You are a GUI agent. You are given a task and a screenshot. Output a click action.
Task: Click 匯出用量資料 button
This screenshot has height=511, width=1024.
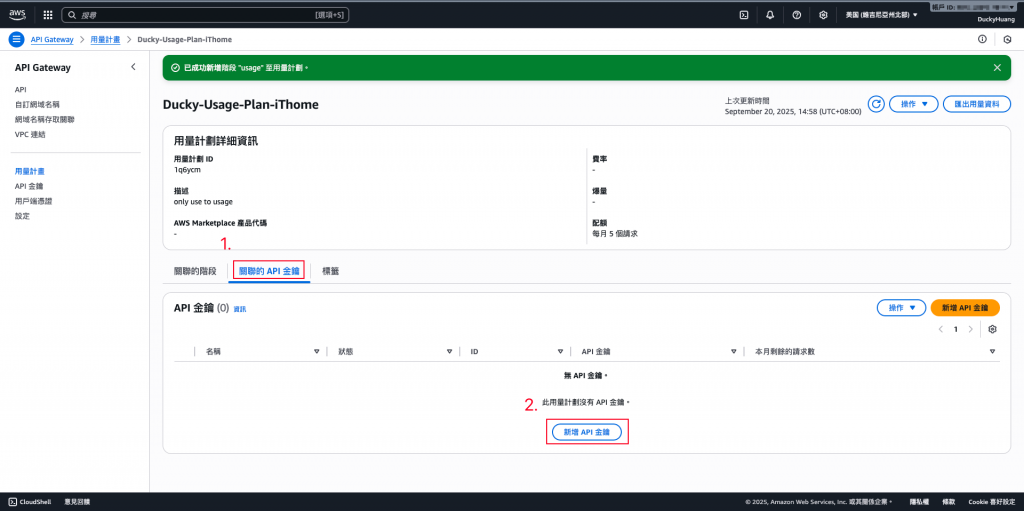point(977,104)
